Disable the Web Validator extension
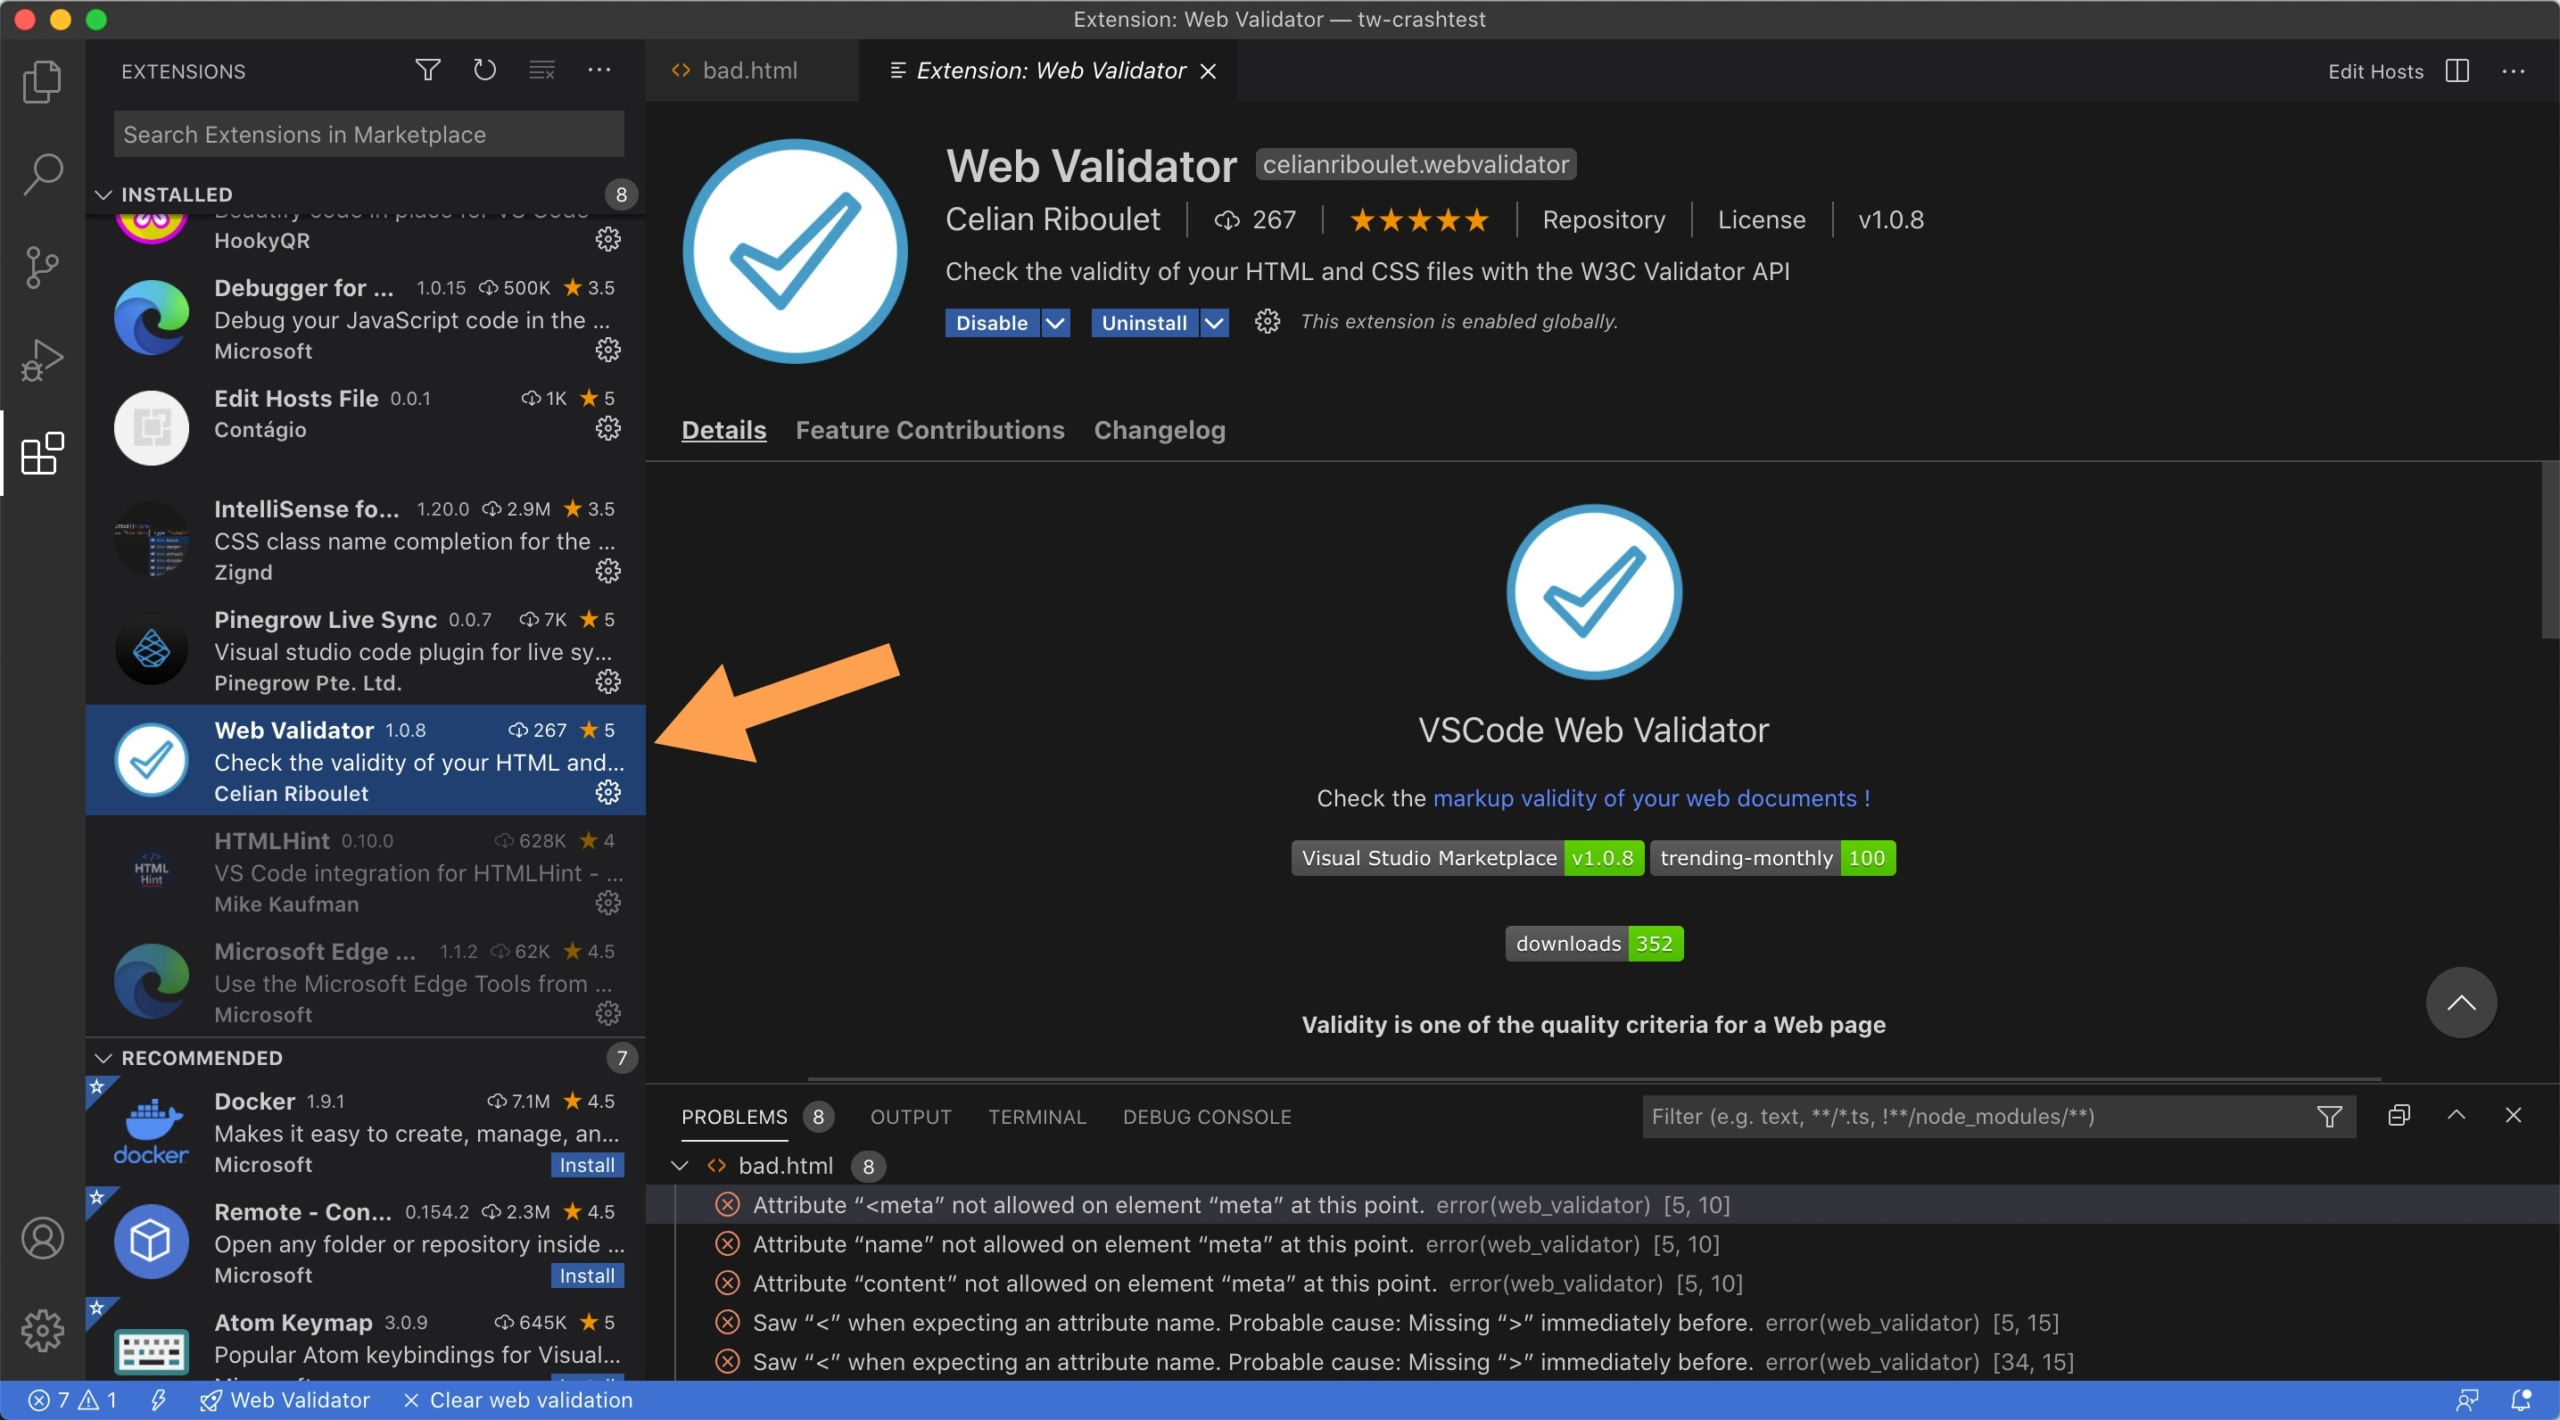The height and width of the screenshot is (1420, 2560). pyautogui.click(x=992, y=323)
